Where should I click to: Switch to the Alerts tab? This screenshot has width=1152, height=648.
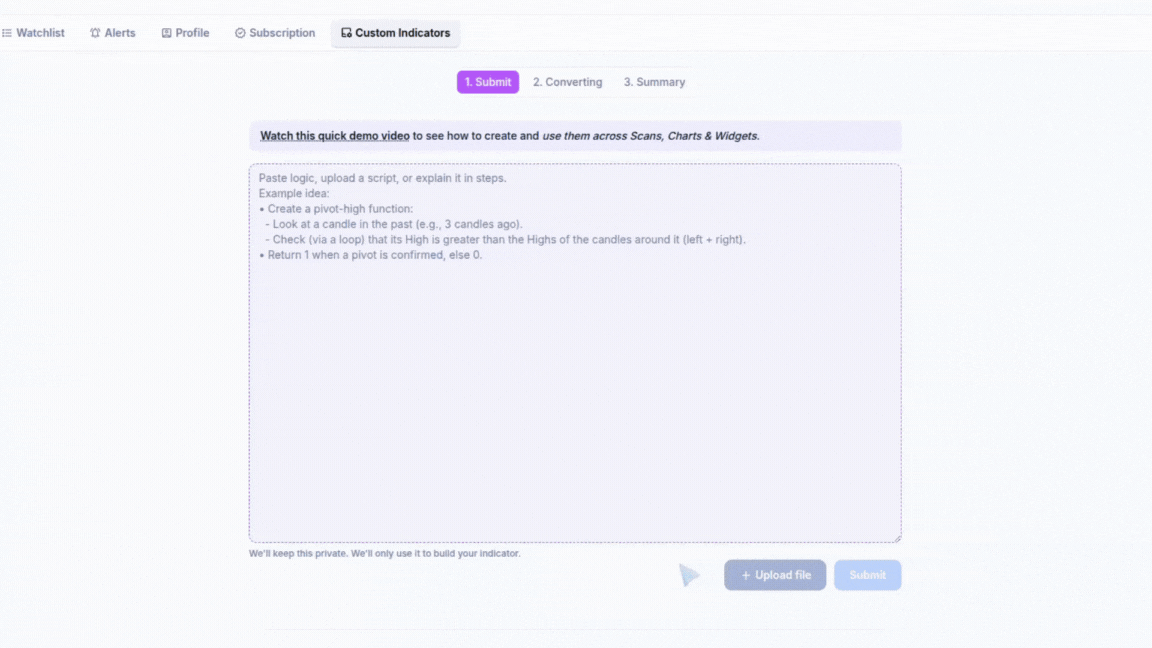click(x=119, y=33)
